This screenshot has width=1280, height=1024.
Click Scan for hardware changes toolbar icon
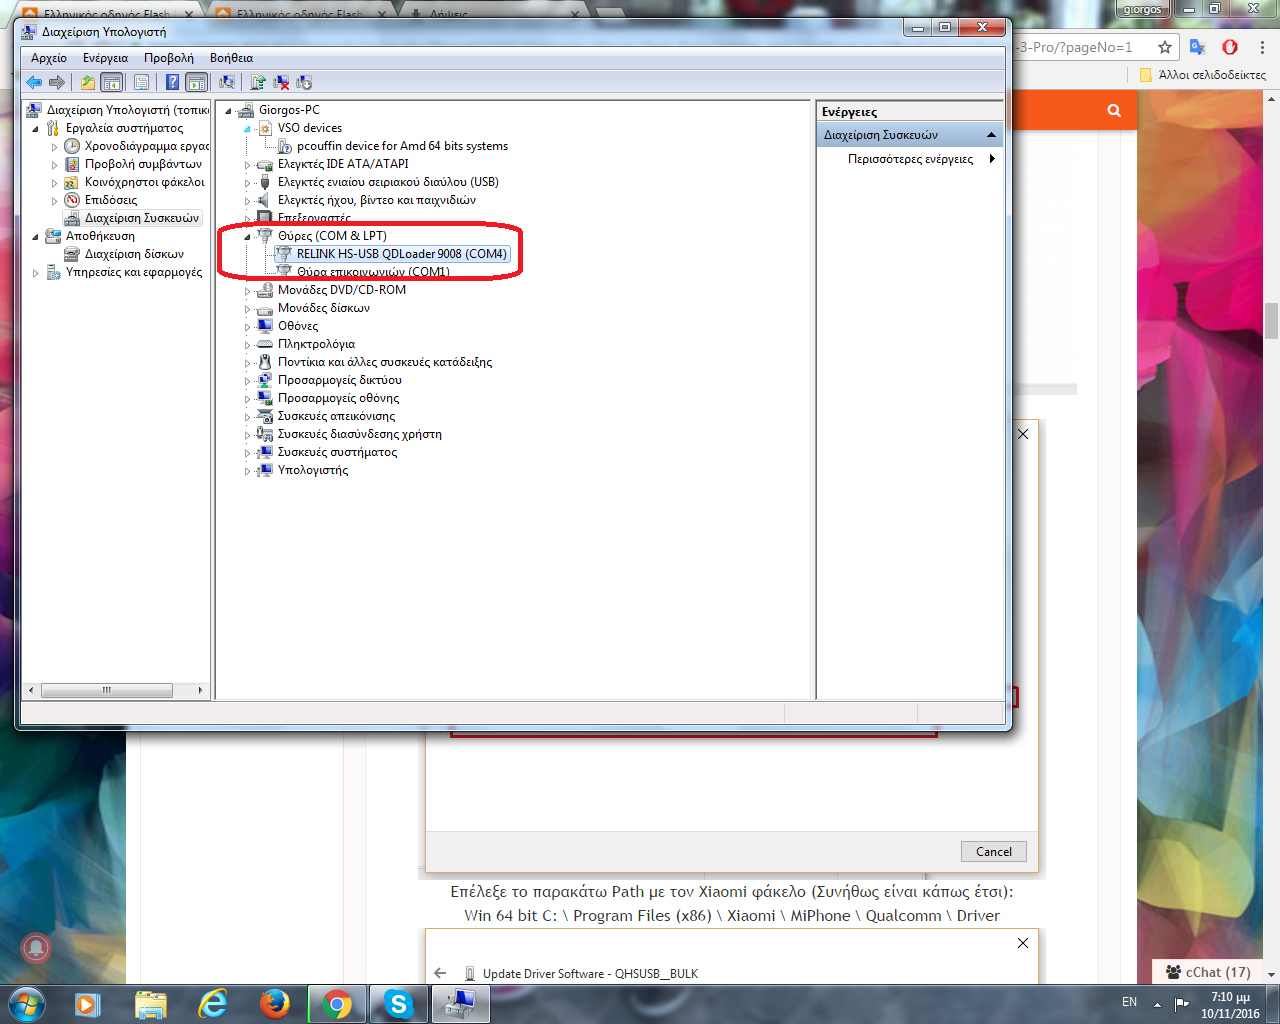(228, 82)
